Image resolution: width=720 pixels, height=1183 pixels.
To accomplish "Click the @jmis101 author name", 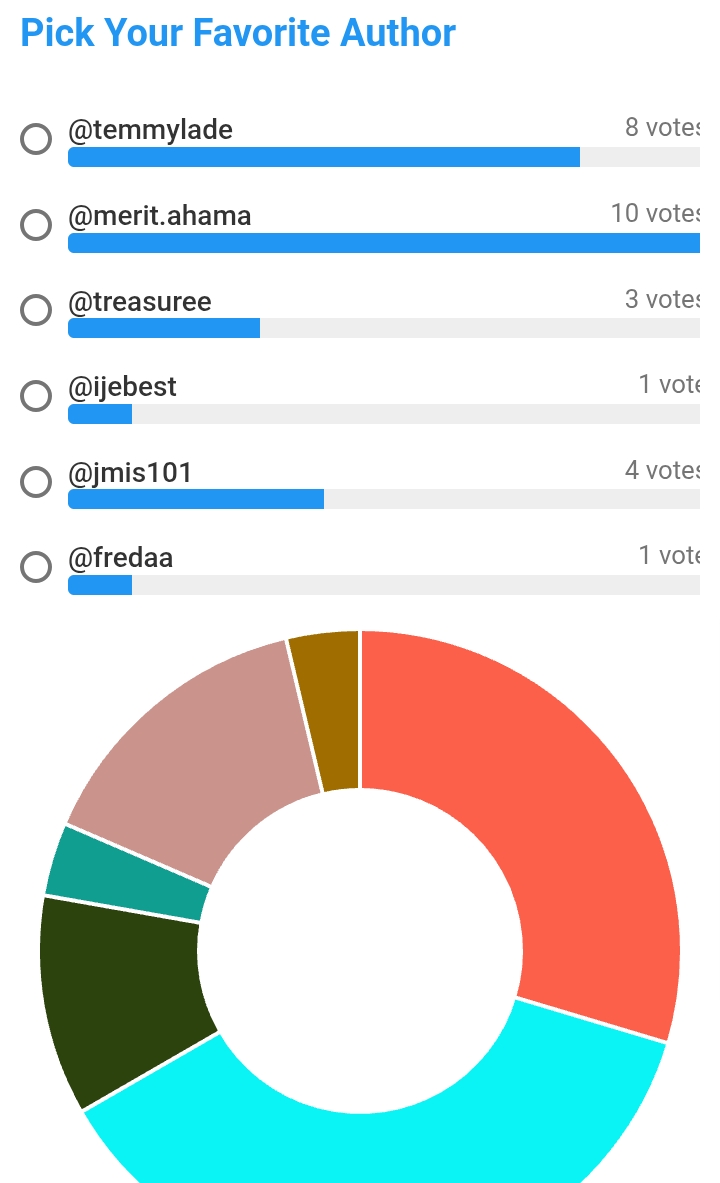I will (x=130, y=472).
